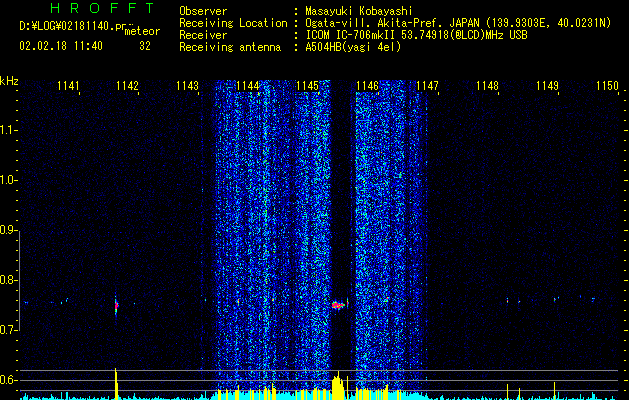This screenshot has width=629, height=400.
Task: Click the long red echo after 1145
Action: click(x=338, y=305)
